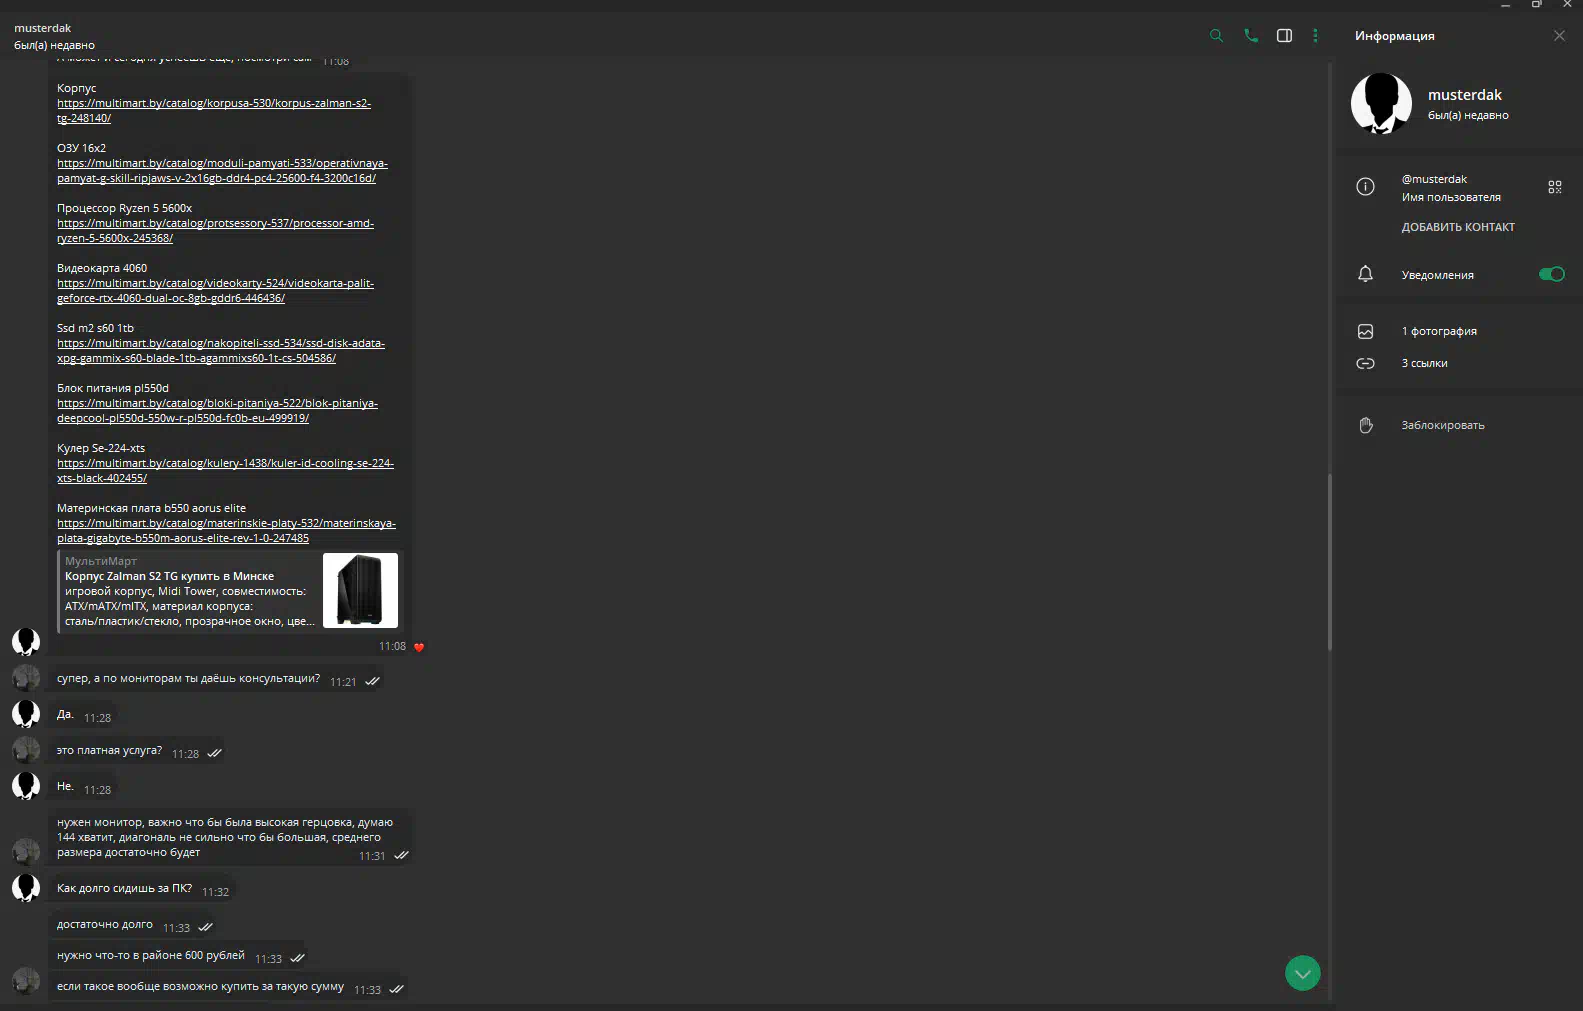Click the chat scrollbar
The height and width of the screenshot is (1011, 1583).
coord(1329,560)
